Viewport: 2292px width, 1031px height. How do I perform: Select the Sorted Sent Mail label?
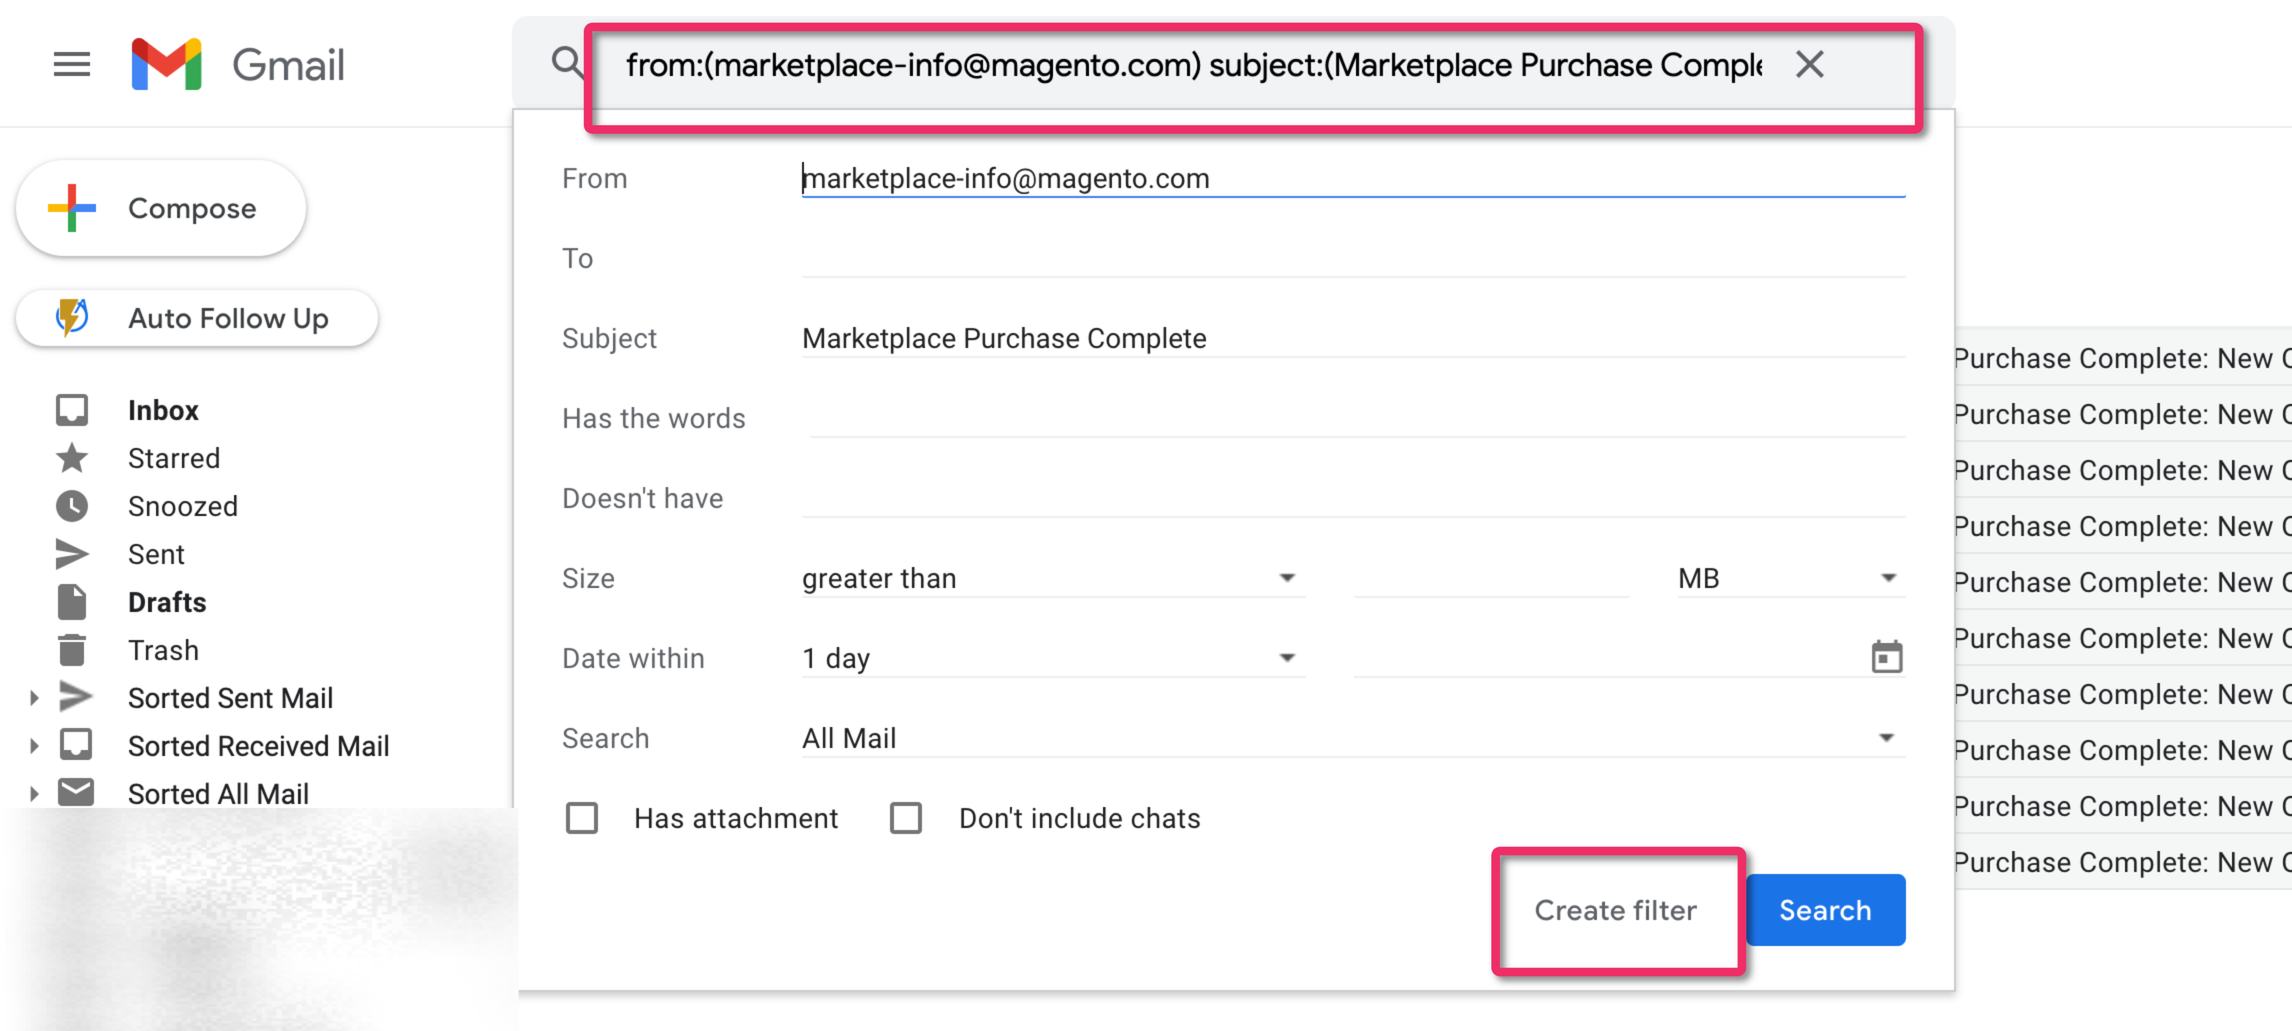[230, 698]
